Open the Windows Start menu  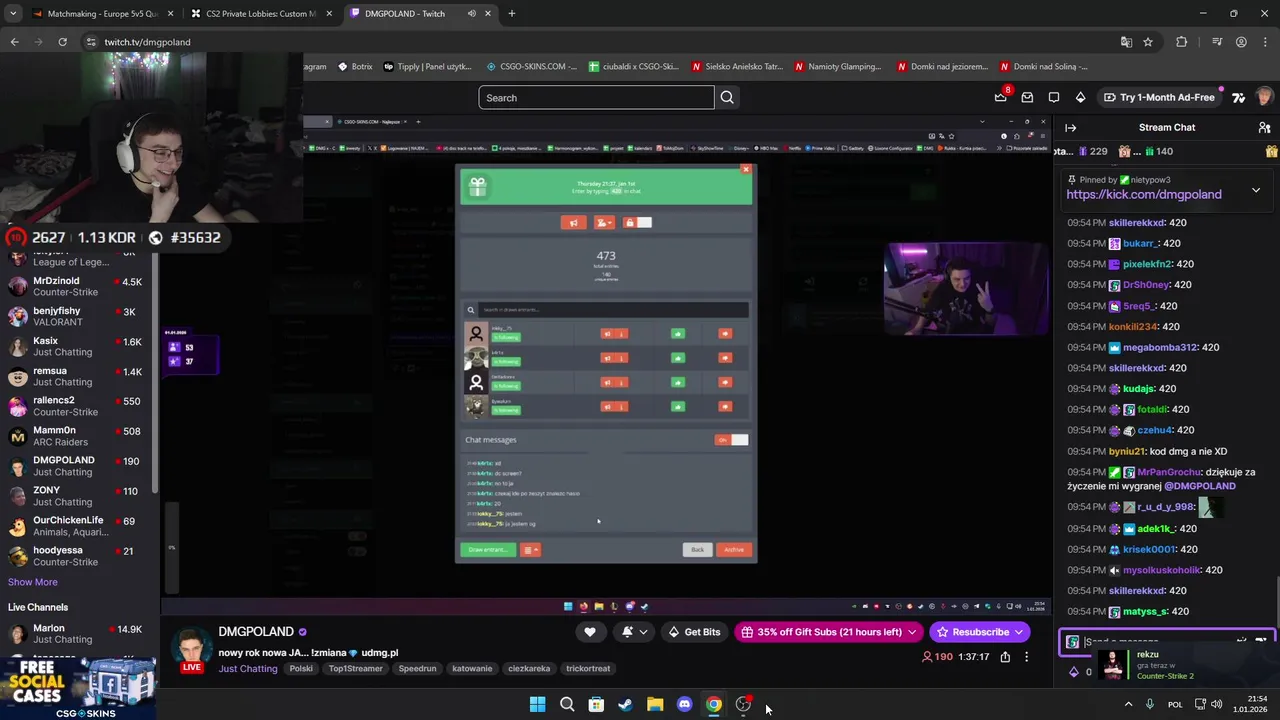click(x=537, y=704)
